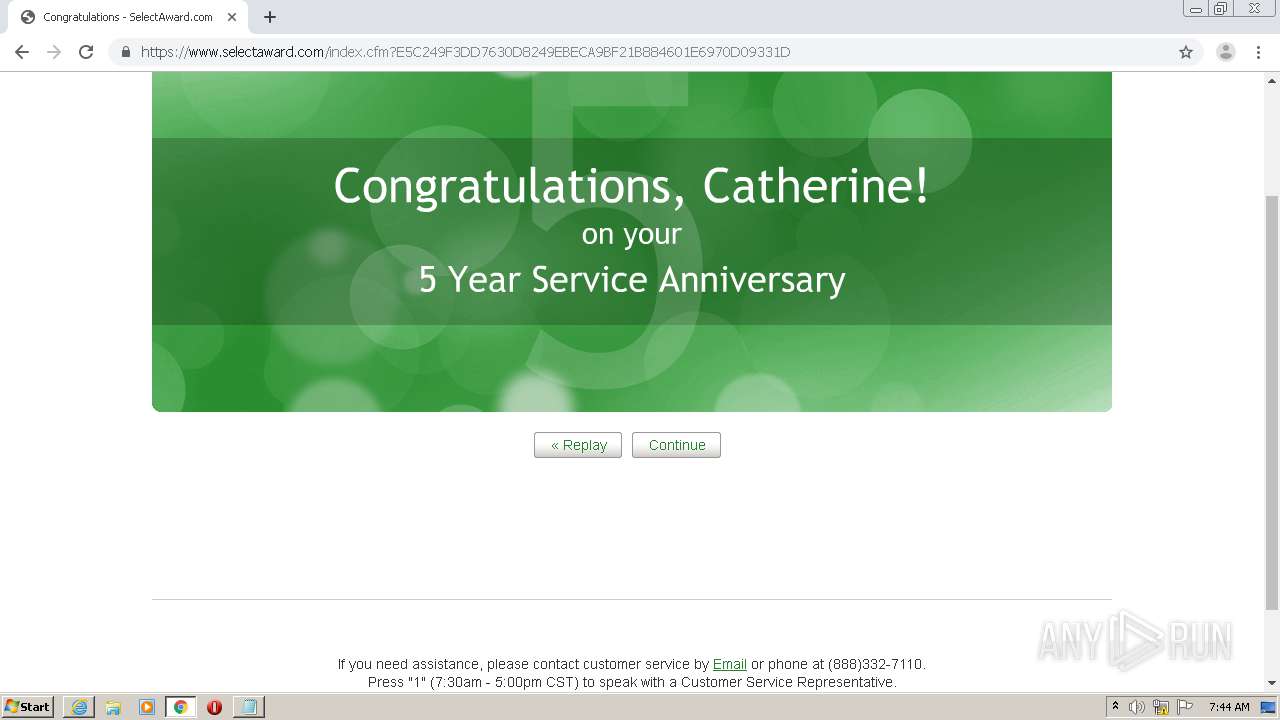The image size is (1280, 720).
Task: Click the browser Forward arrow
Action: tap(54, 52)
